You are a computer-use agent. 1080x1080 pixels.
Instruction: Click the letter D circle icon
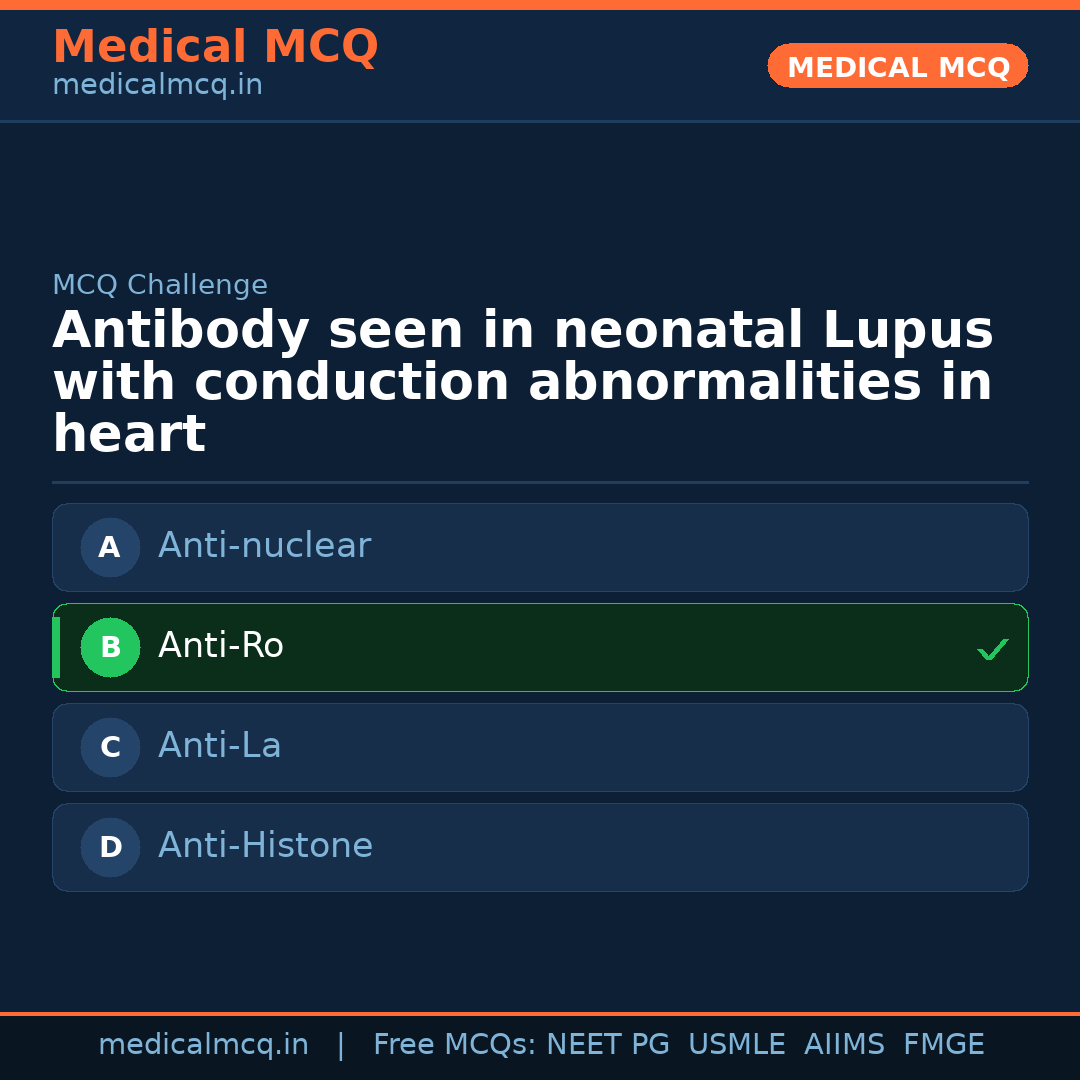[x=110, y=847]
